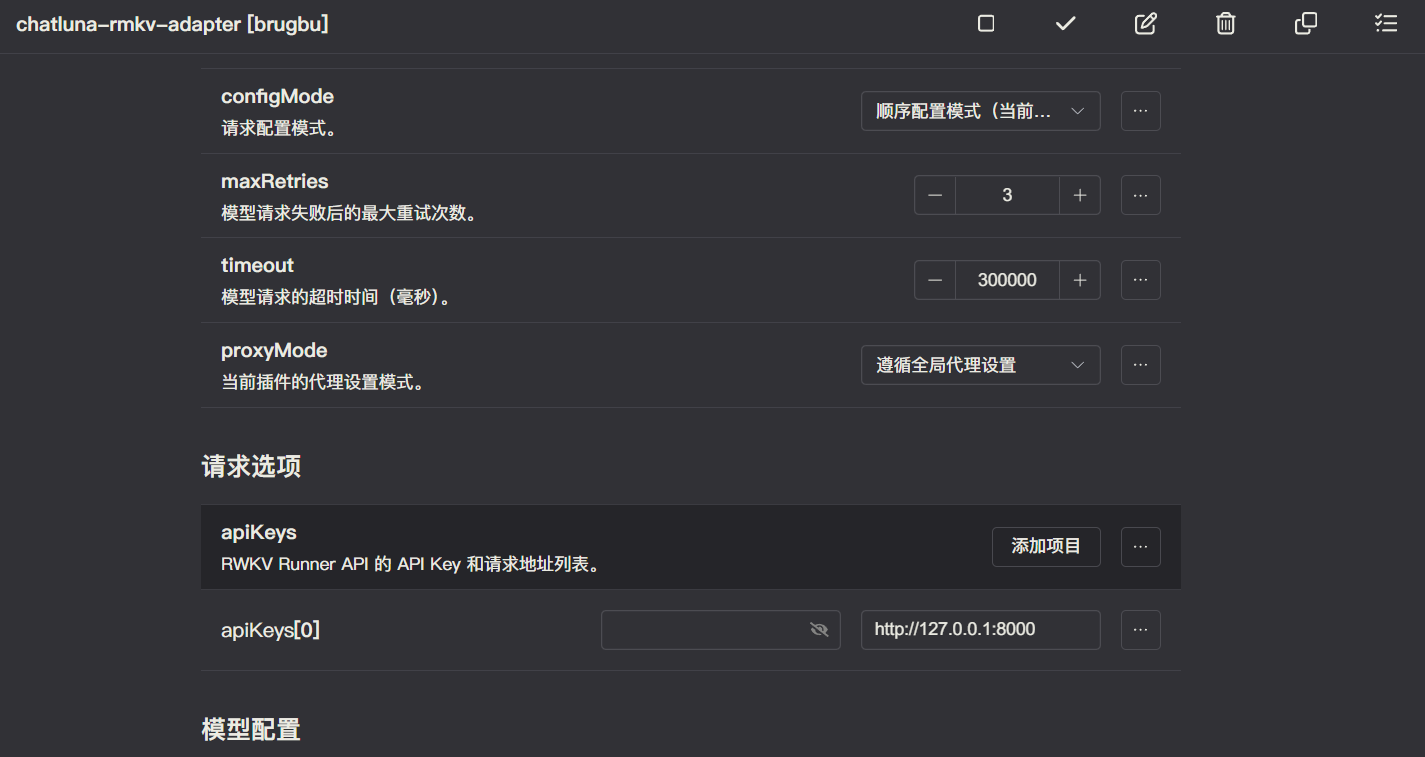Click the 添加项目 button to add an apiKey

tap(1046, 547)
